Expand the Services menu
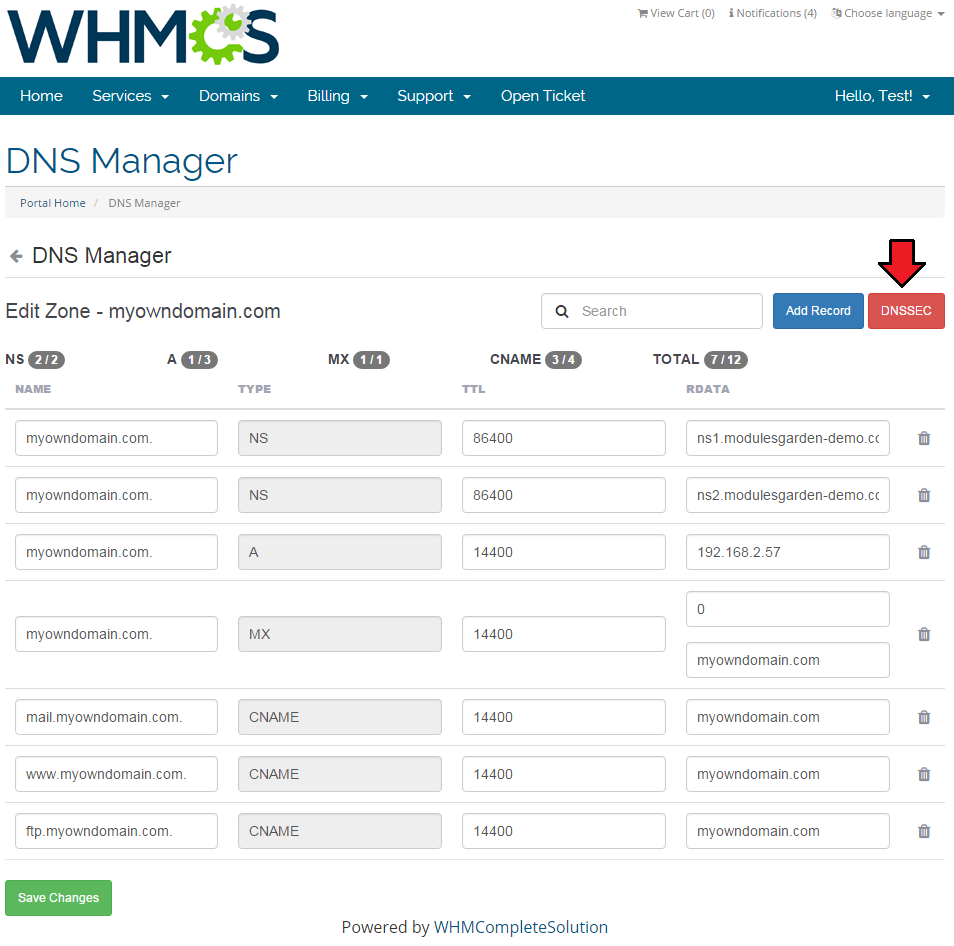Image resolution: width=954 pixels, height=946 pixels. pos(130,96)
